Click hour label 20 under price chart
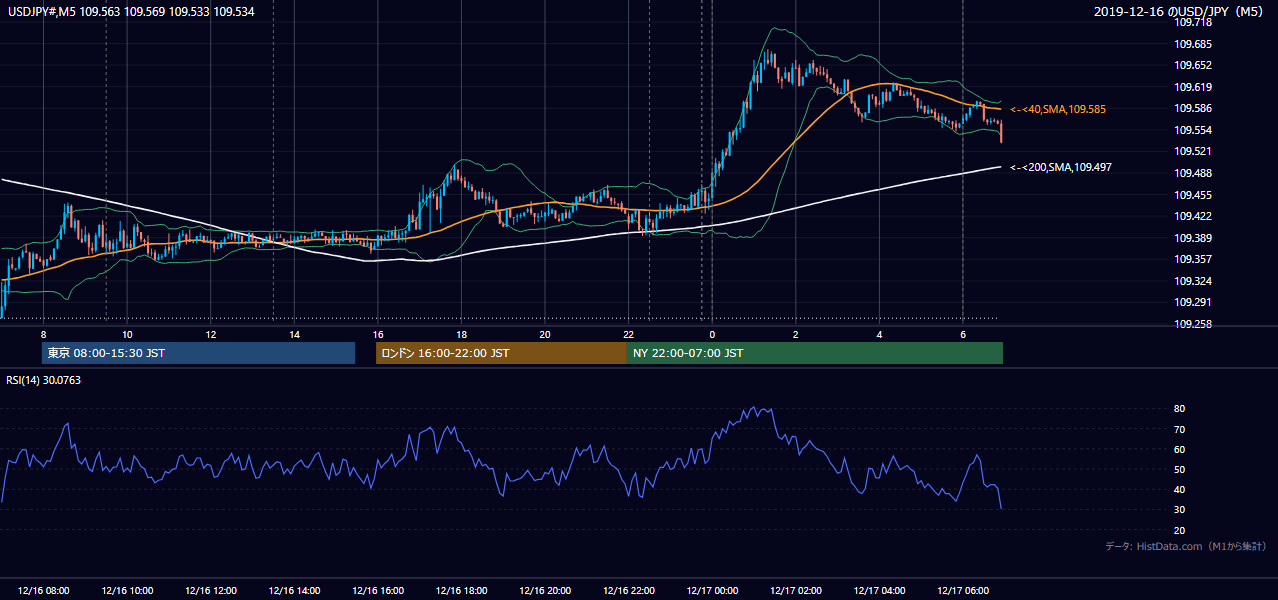 [x=545, y=334]
